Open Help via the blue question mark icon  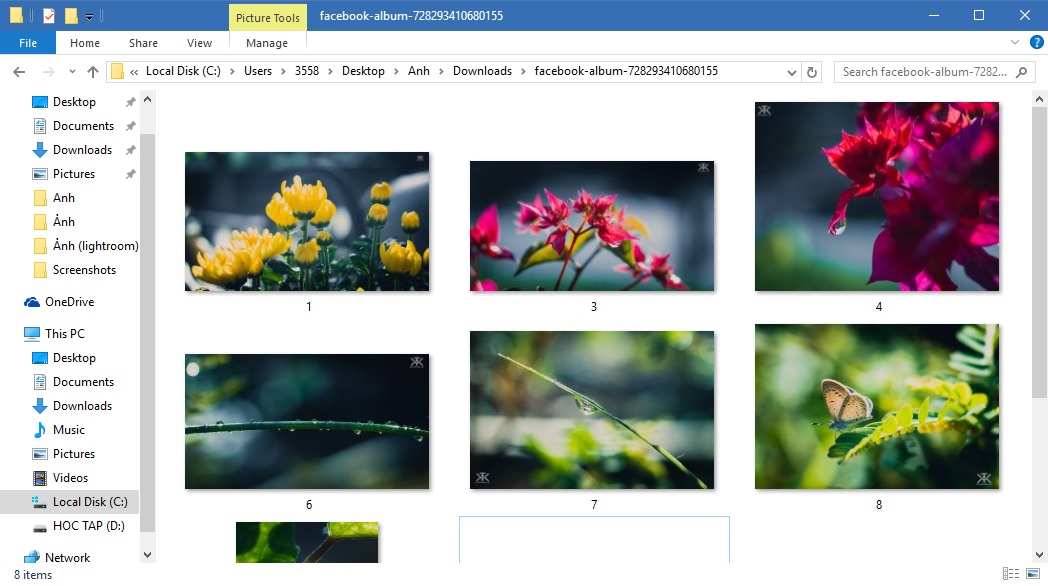pos(1037,42)
